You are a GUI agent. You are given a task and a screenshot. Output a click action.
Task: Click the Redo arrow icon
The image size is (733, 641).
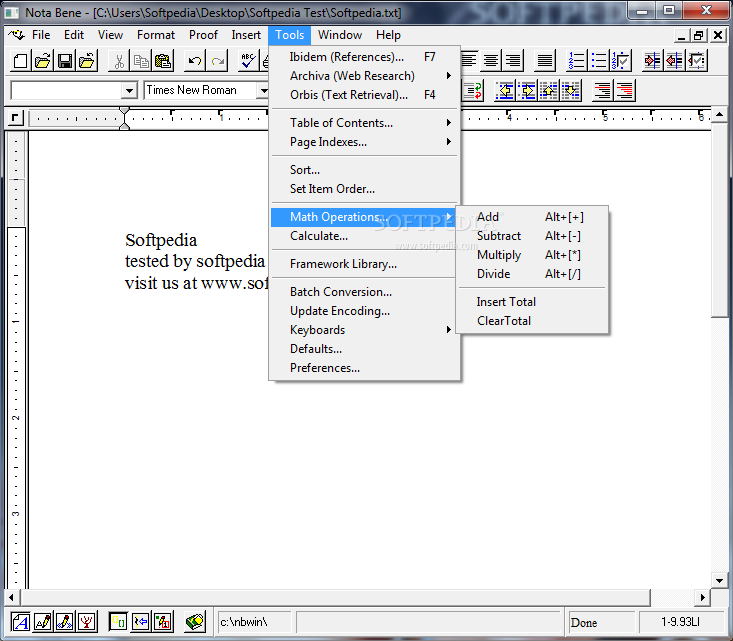point(217,61)
